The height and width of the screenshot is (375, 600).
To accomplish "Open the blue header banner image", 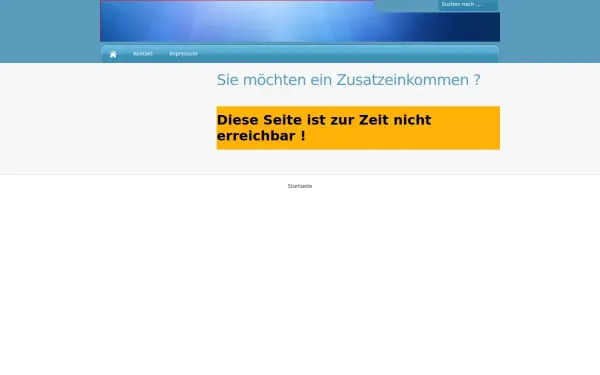I will (x=300, y=21).
